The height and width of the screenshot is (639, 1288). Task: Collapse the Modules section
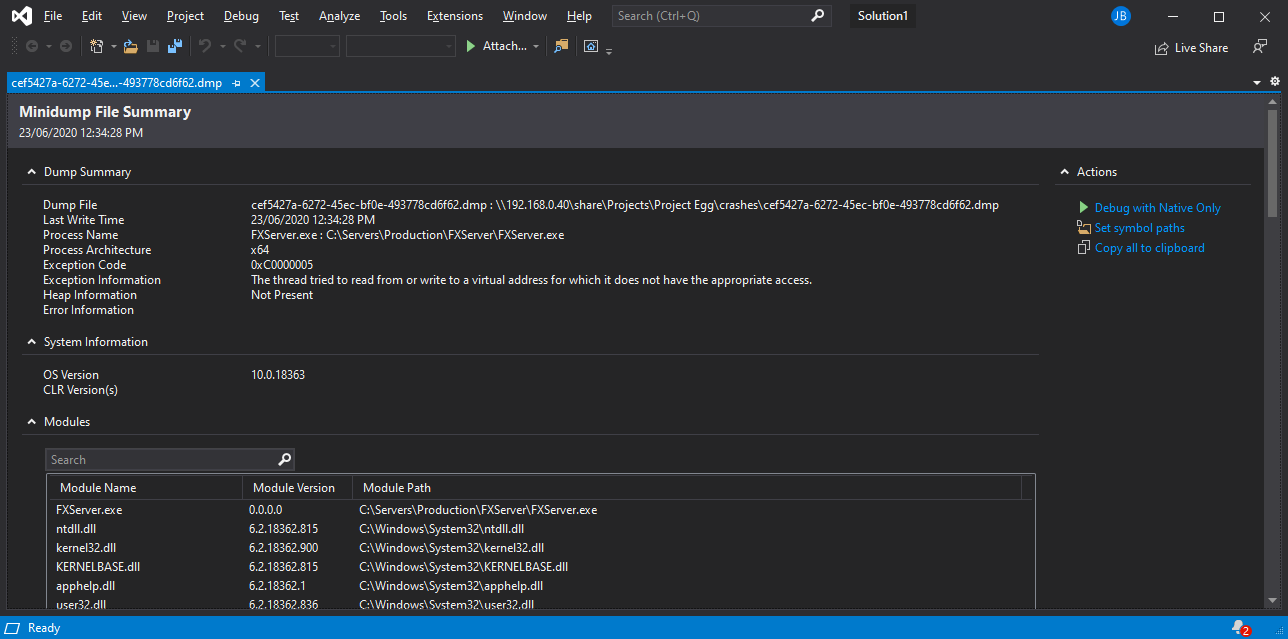pyautogui.click(x=31, y=422)
